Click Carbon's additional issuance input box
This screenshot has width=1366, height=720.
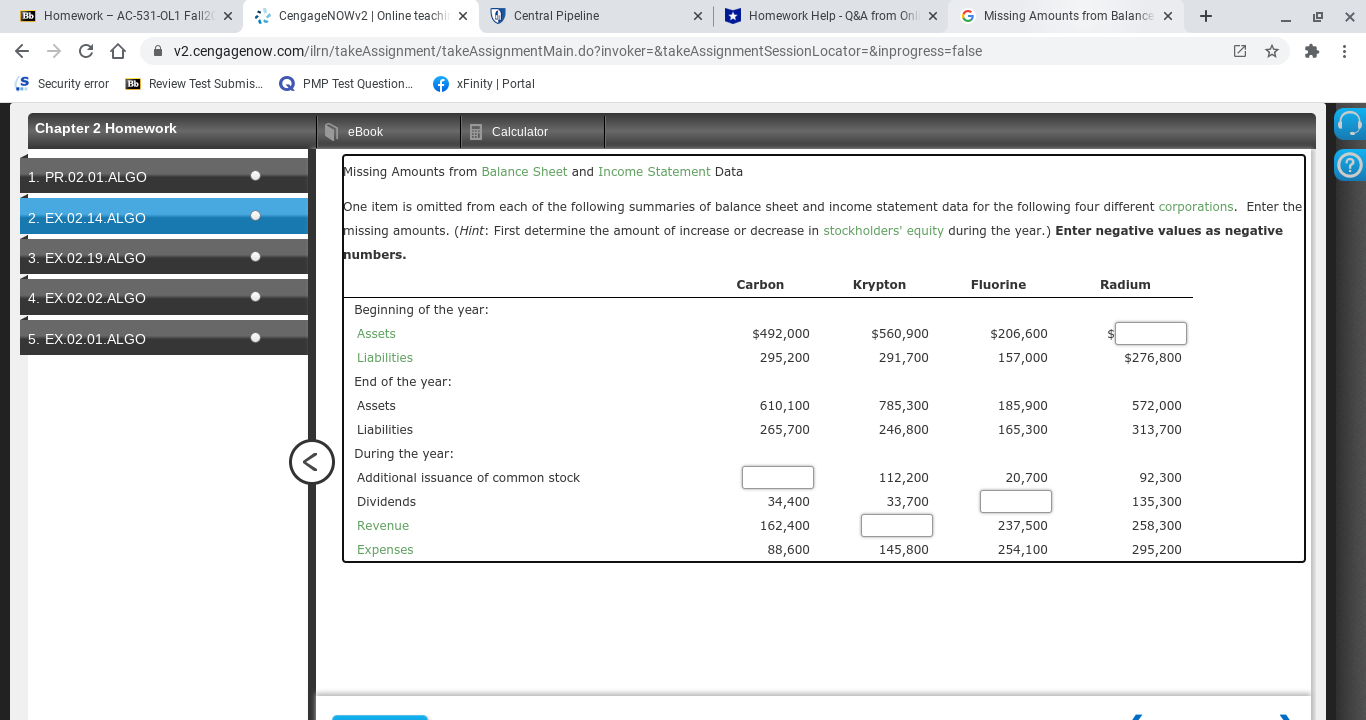click(x=777, y=477)
